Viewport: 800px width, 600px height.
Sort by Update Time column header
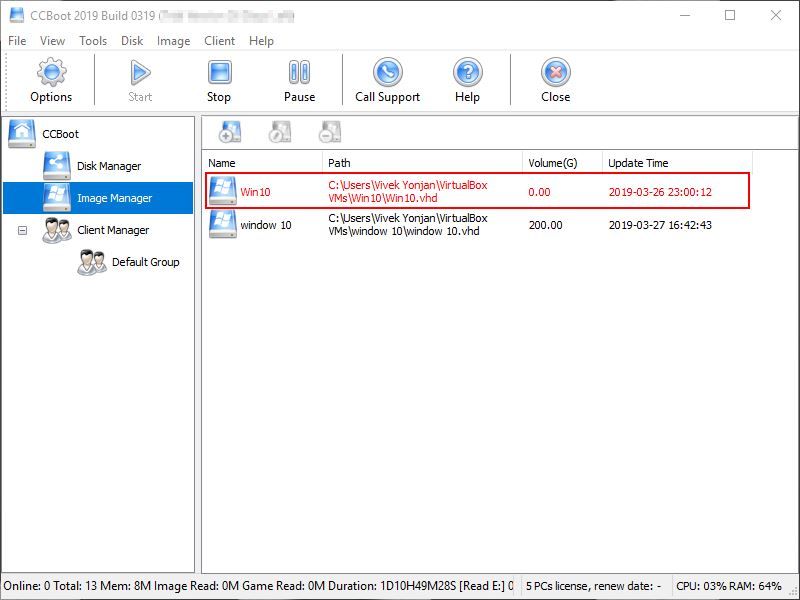coord(677,163)
